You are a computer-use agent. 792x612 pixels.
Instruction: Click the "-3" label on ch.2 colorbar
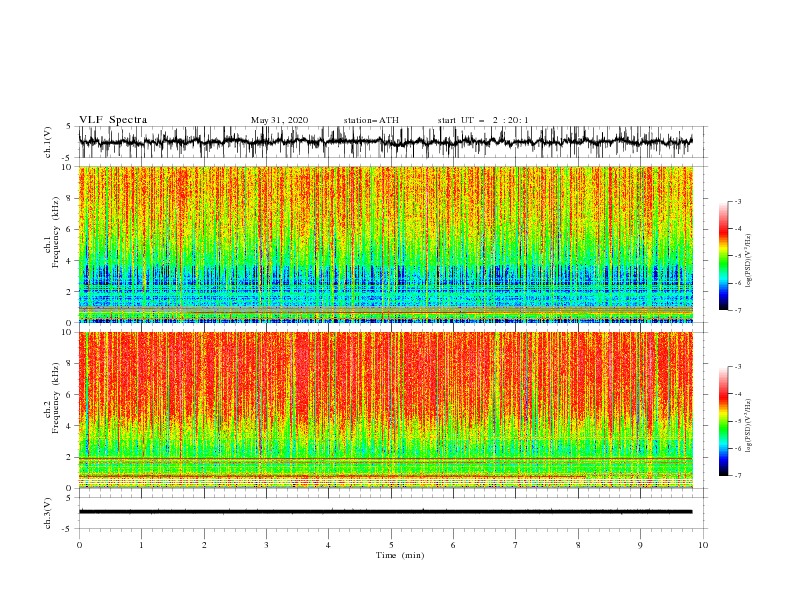tap(737, 367)
